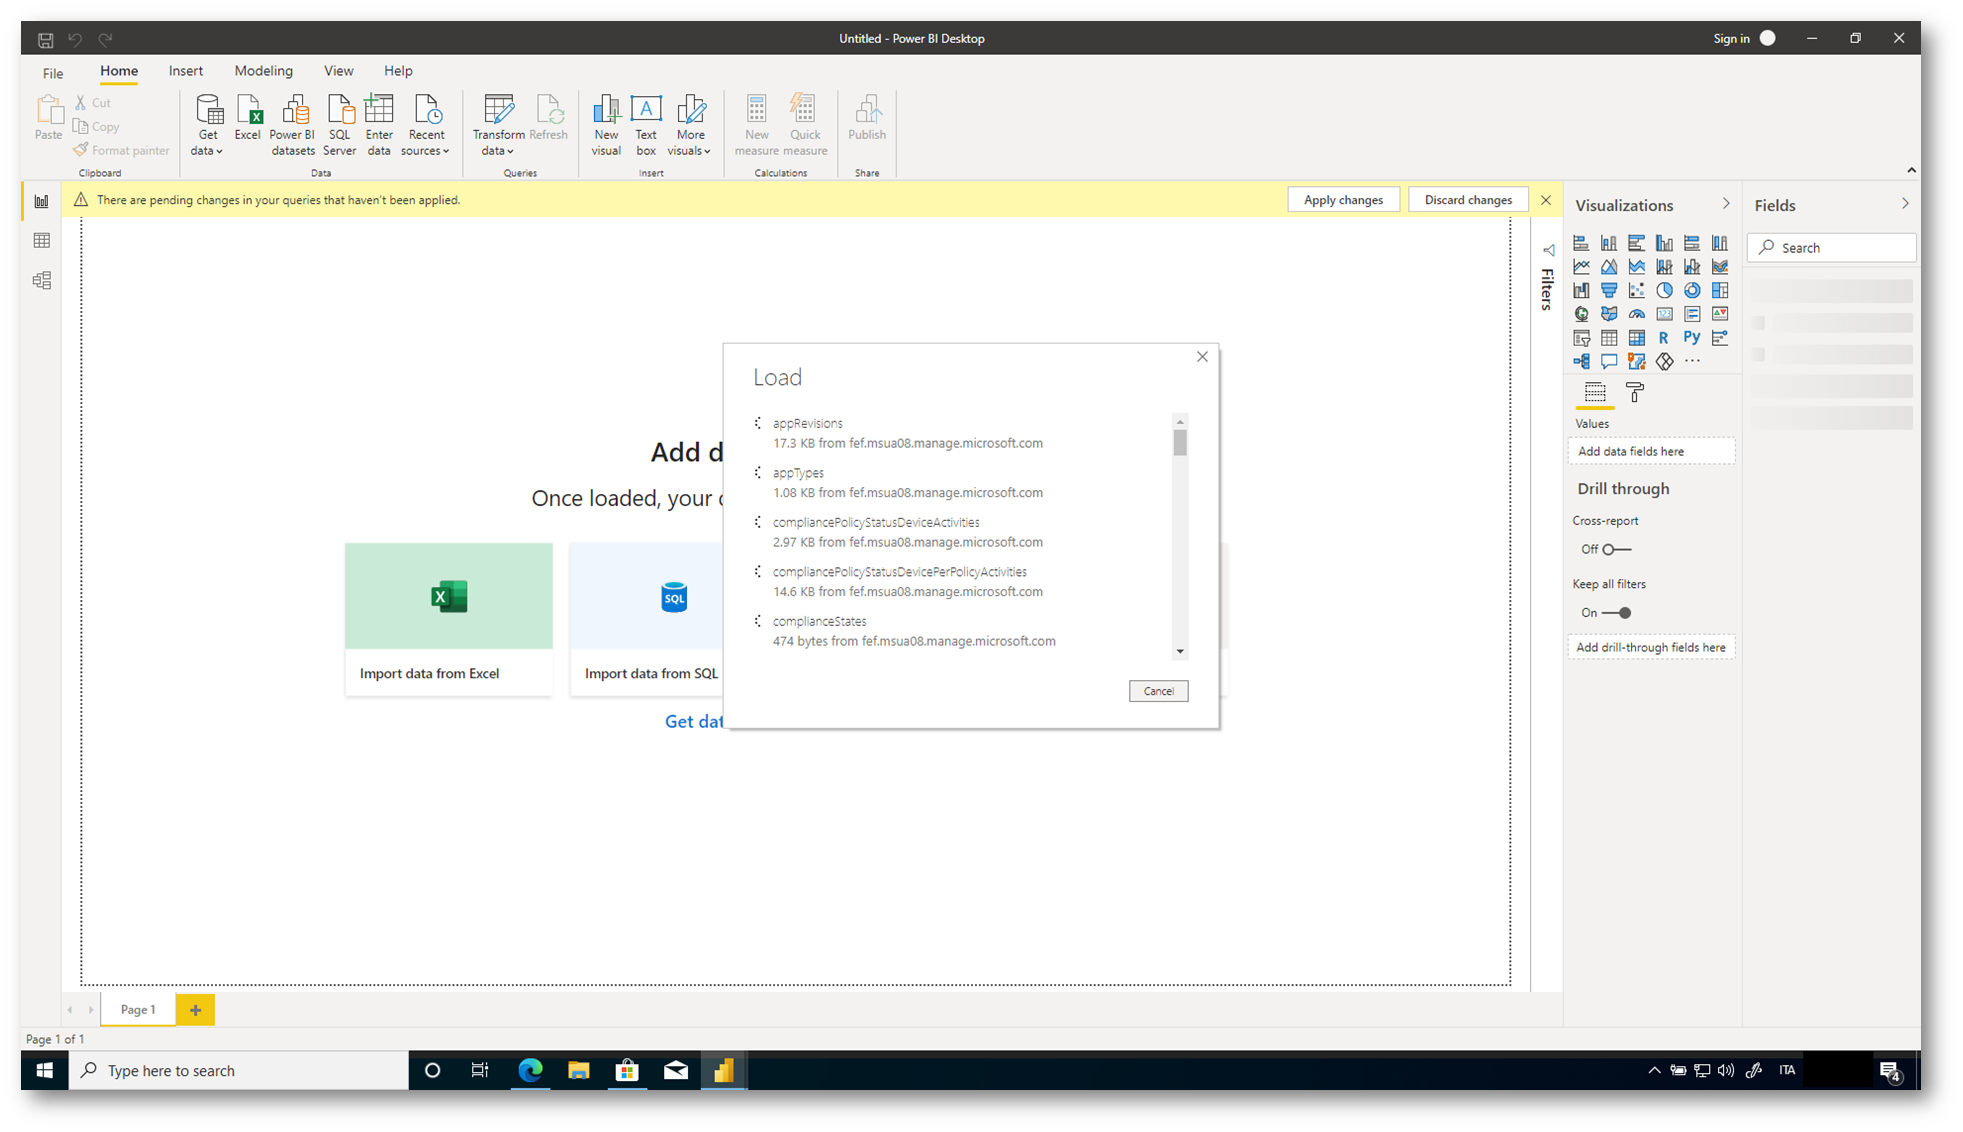Choose the line chart visualization
Viewport: 1963px width, 1132px height.
point(1581,267)
